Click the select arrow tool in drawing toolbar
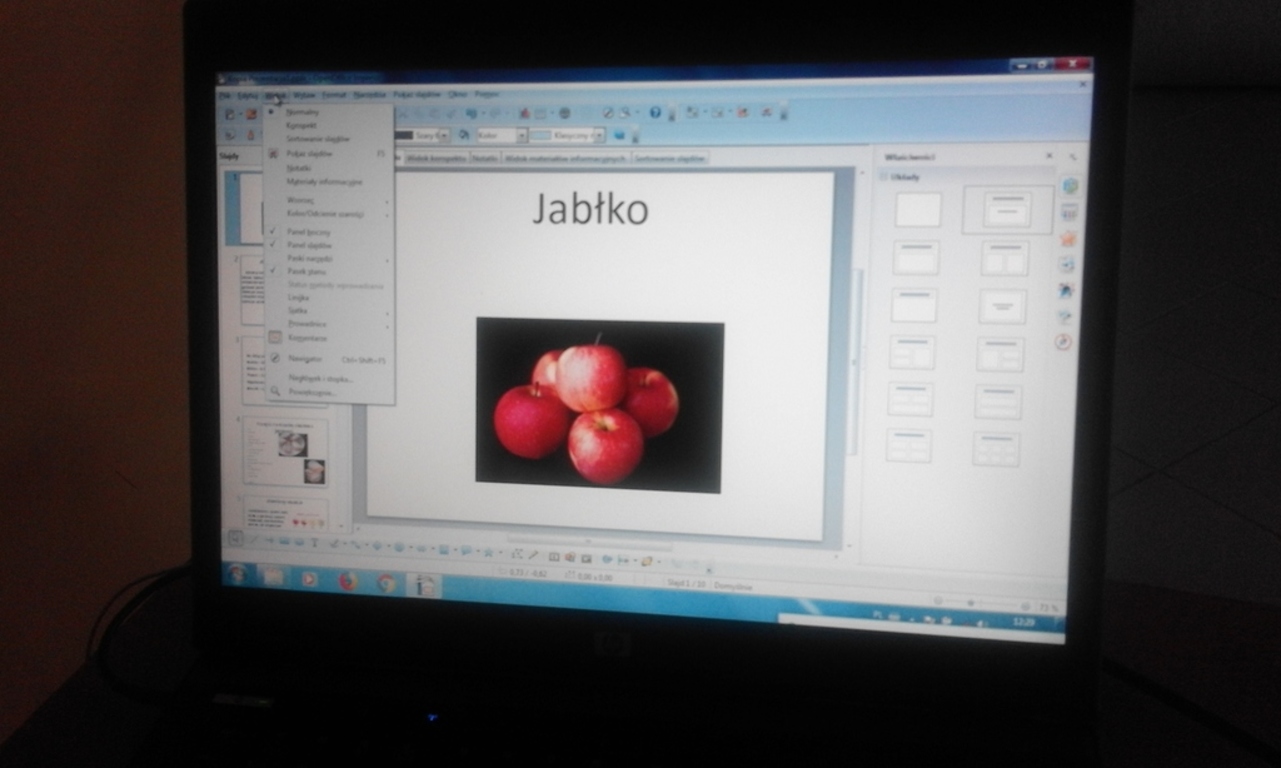The width and height of the screenshot is (1281, 768). pos(235,538)
